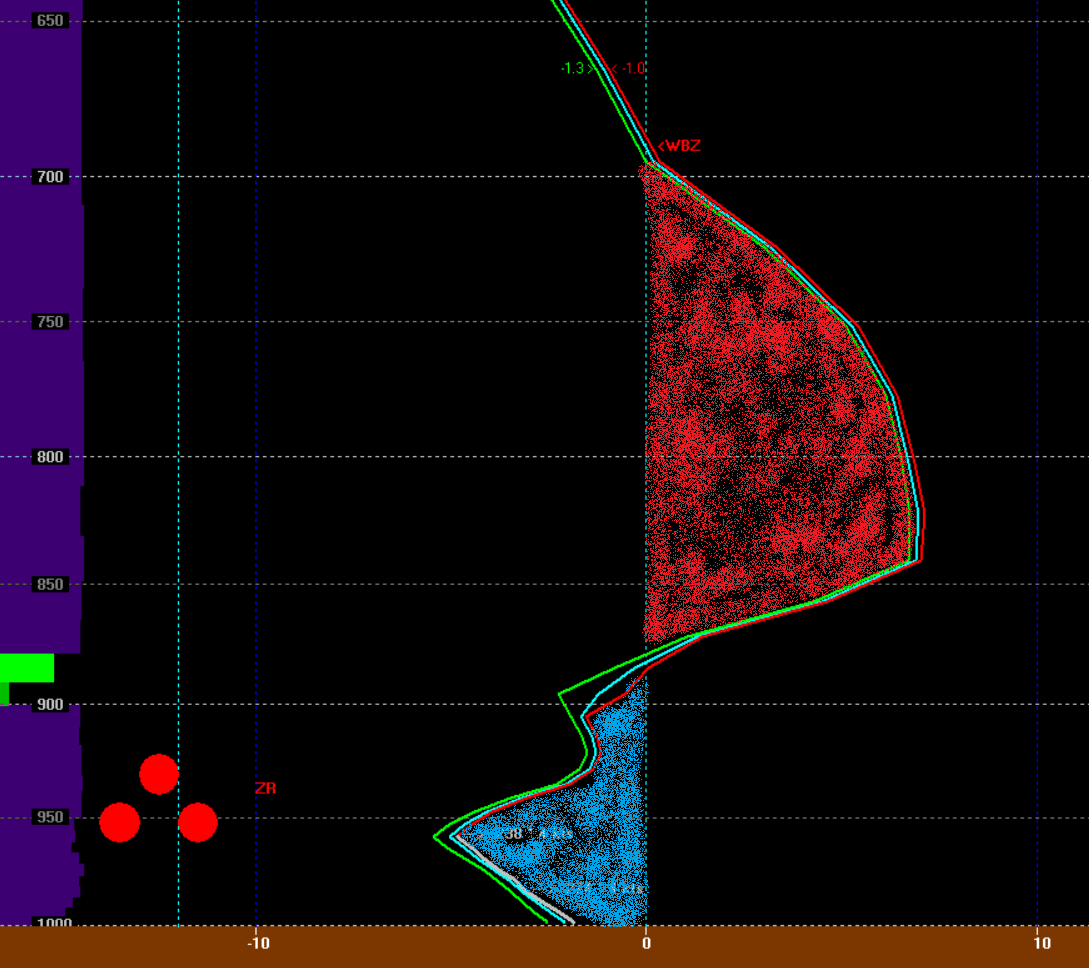This screenshot has width=1089, height=968.
Task: Click the bottom-right red freezing rain circle
Action: (198, 822)
